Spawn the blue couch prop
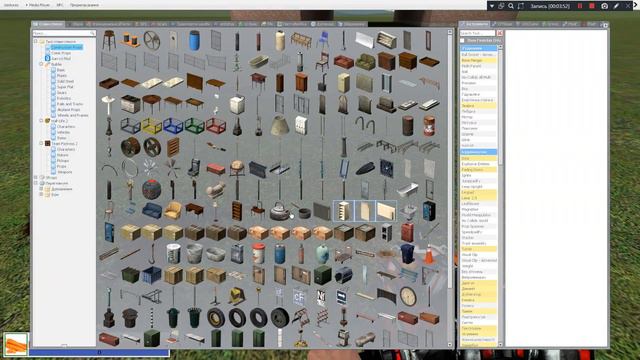Screen dimensions: 640x360 pos(152,211)
